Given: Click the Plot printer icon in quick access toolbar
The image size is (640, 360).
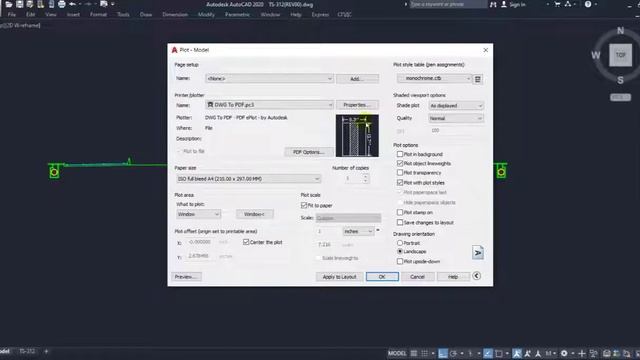Looking at the screenshot, I should pos(62,4).
